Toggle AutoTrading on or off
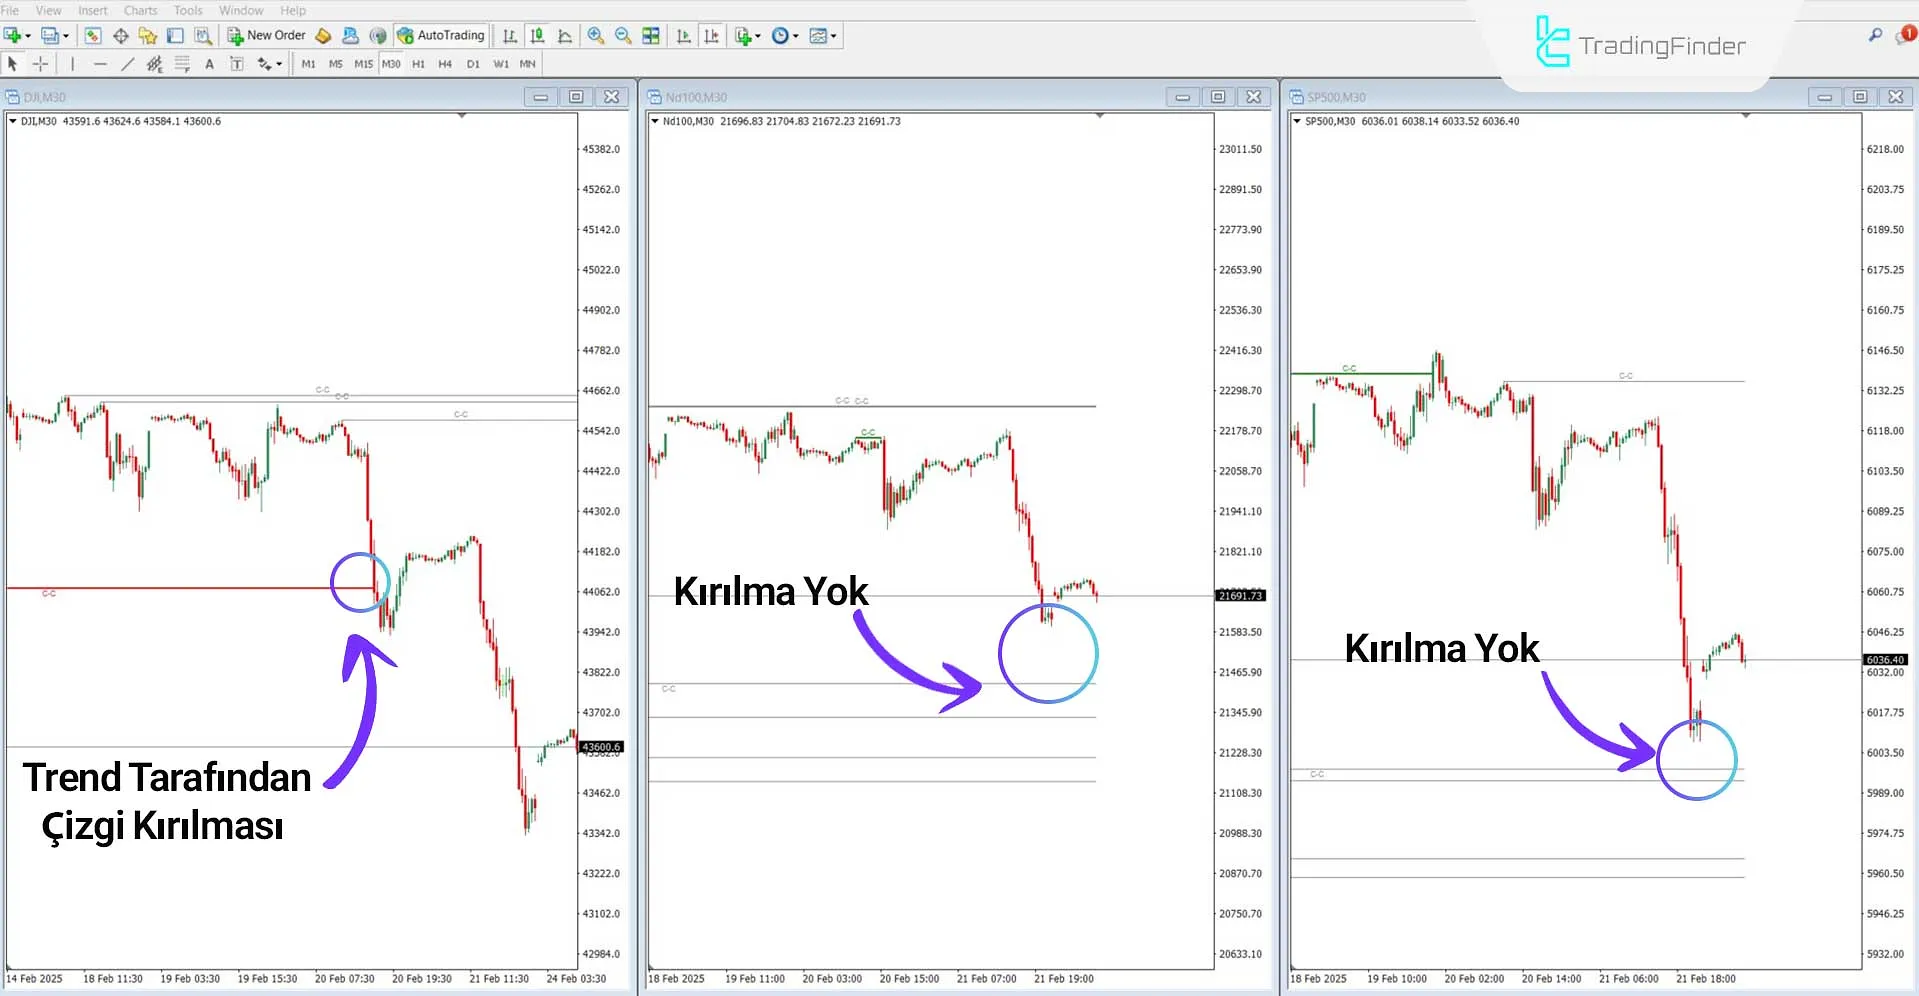The width and height of the screenshot is (1919, 996). pos(441,35)
